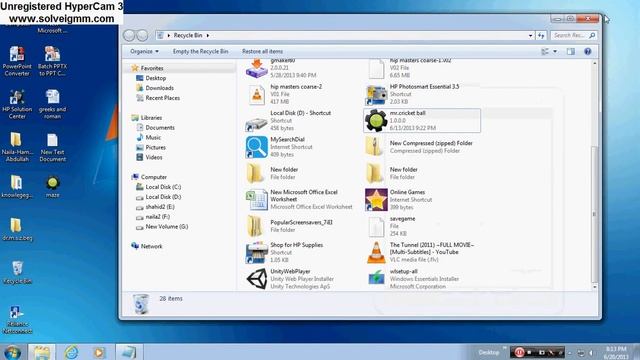The image size is (640, 360).
Task: Select Network in navigation pane
Action: tap(151, 246)
